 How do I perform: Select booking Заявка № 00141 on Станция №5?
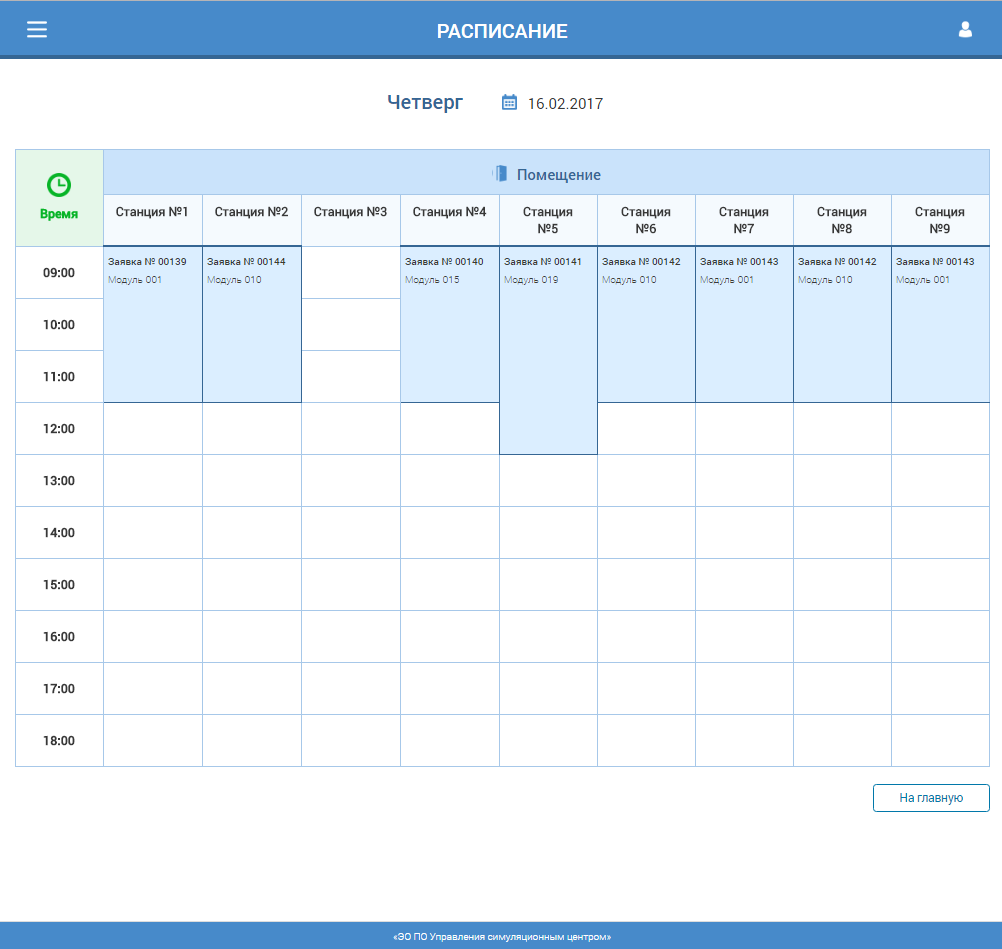548,350
